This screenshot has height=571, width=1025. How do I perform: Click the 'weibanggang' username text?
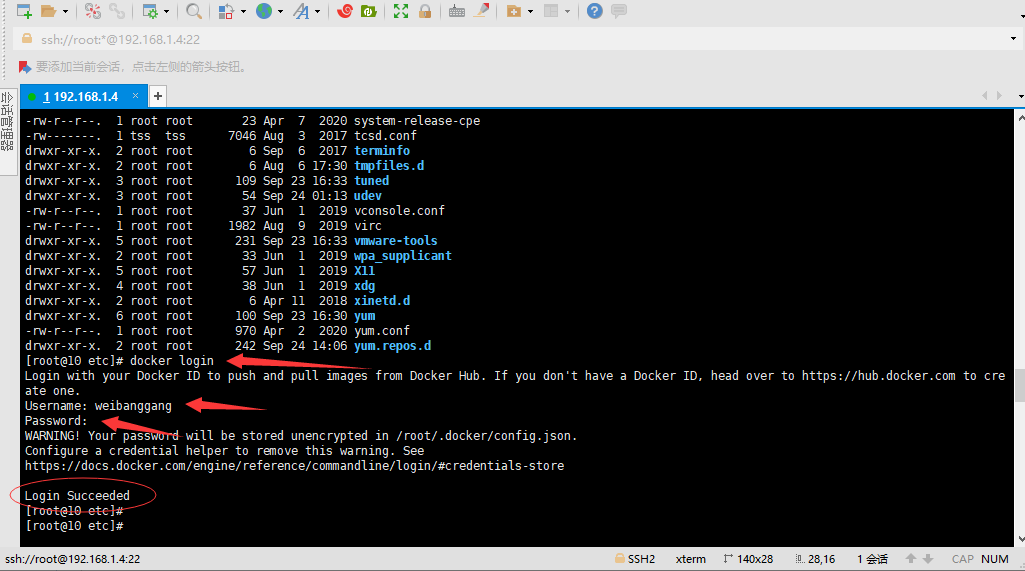coord(133,406)
